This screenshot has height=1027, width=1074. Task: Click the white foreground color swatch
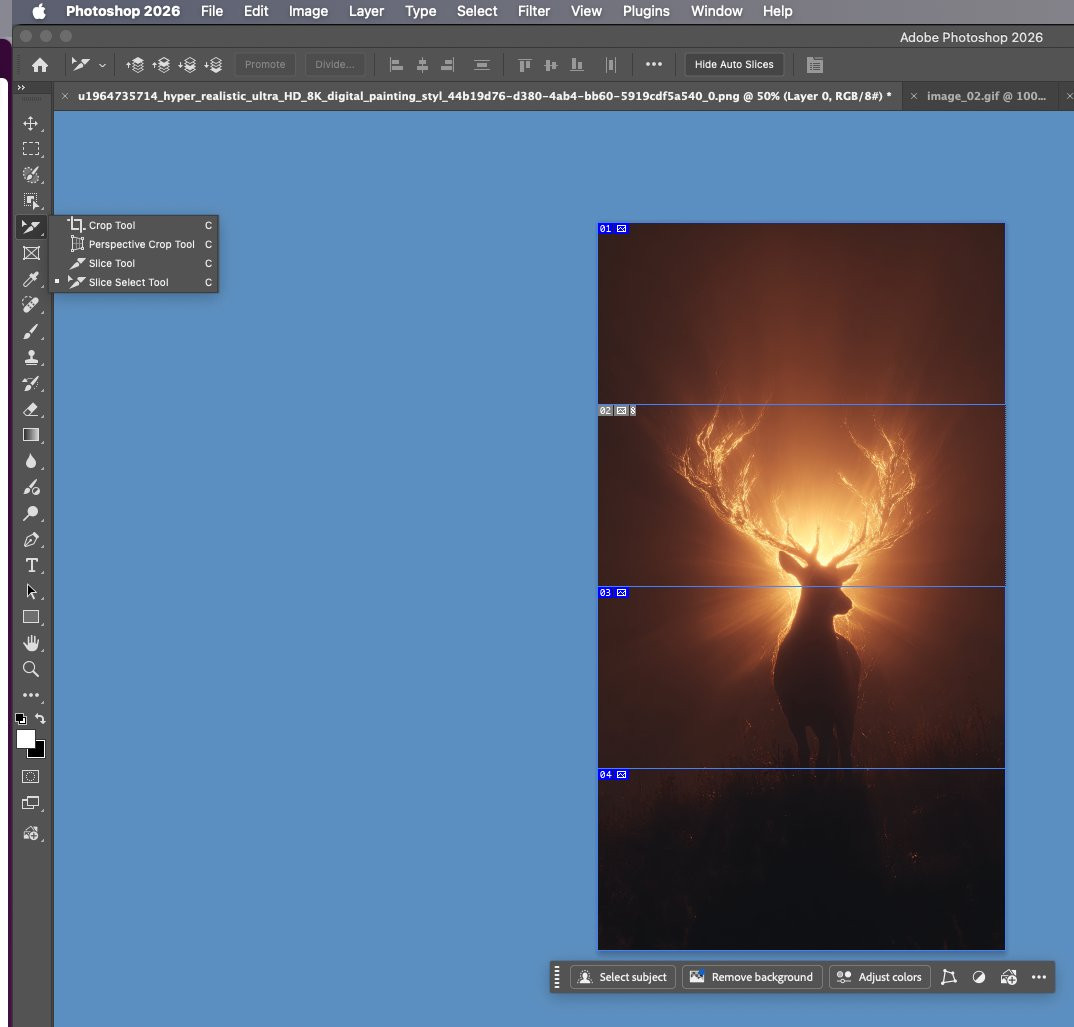tap(25, 738)
